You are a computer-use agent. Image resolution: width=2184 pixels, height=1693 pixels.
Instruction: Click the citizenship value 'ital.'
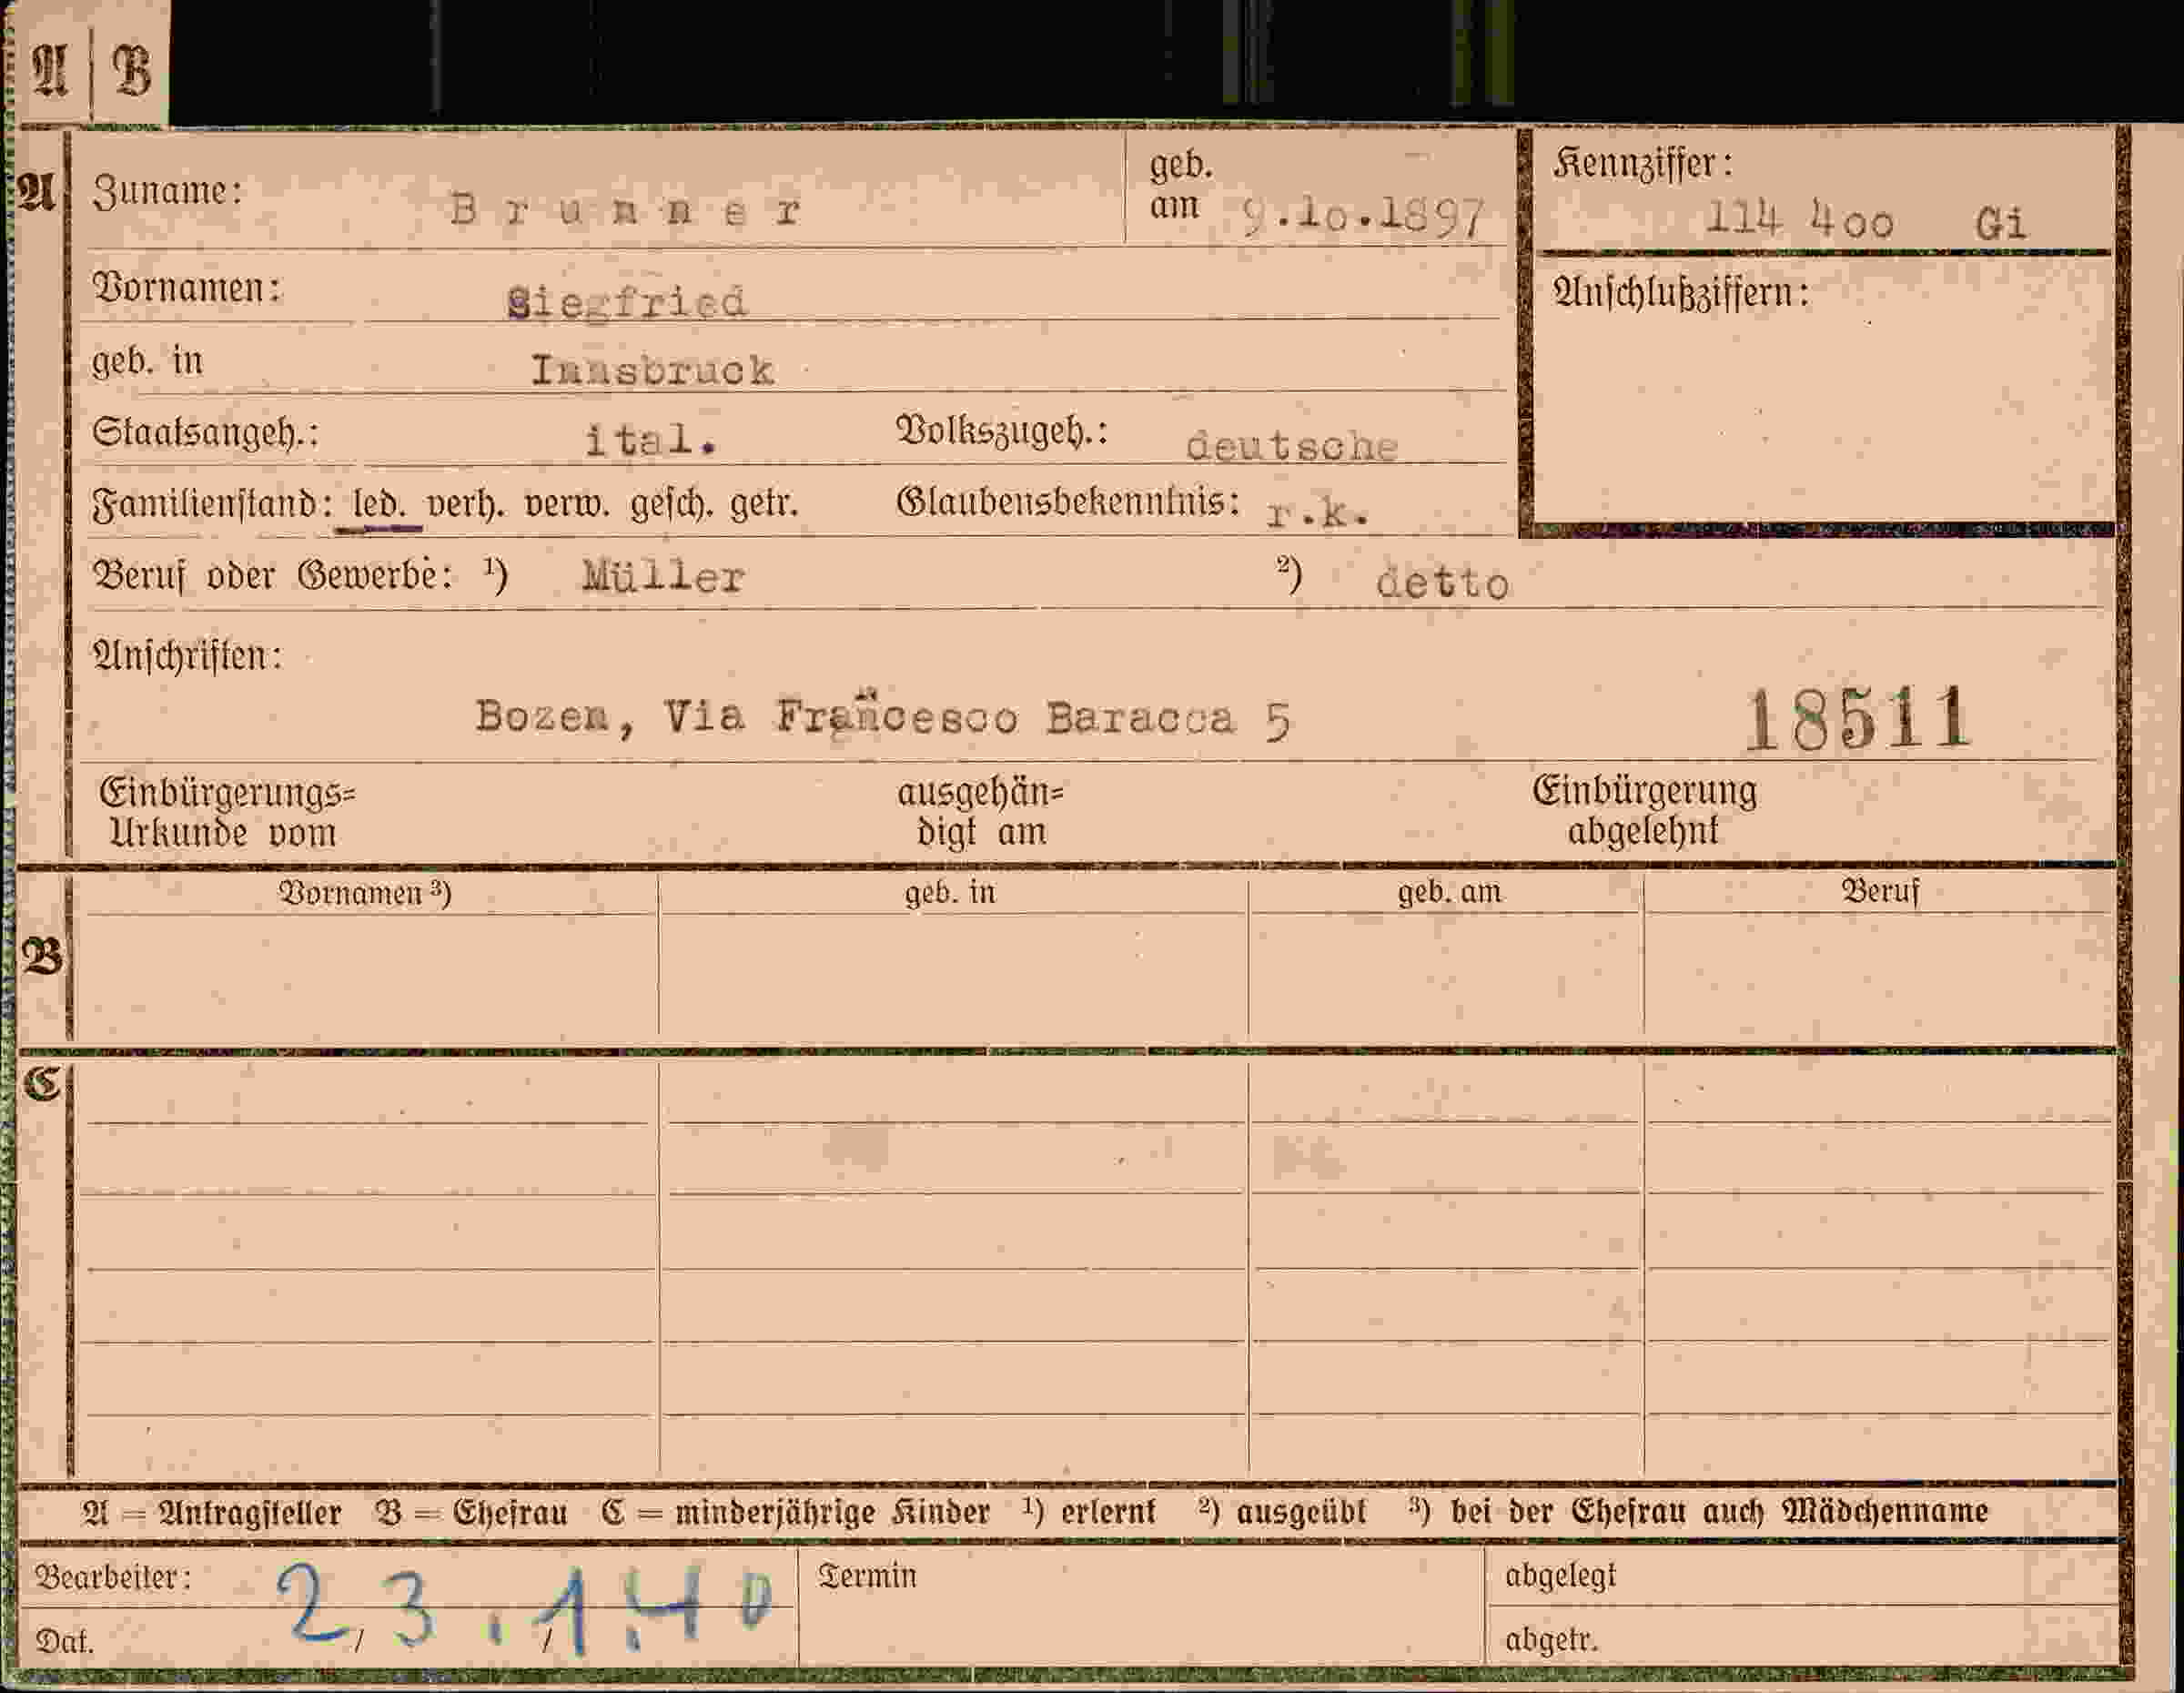[x=650, y=439]
